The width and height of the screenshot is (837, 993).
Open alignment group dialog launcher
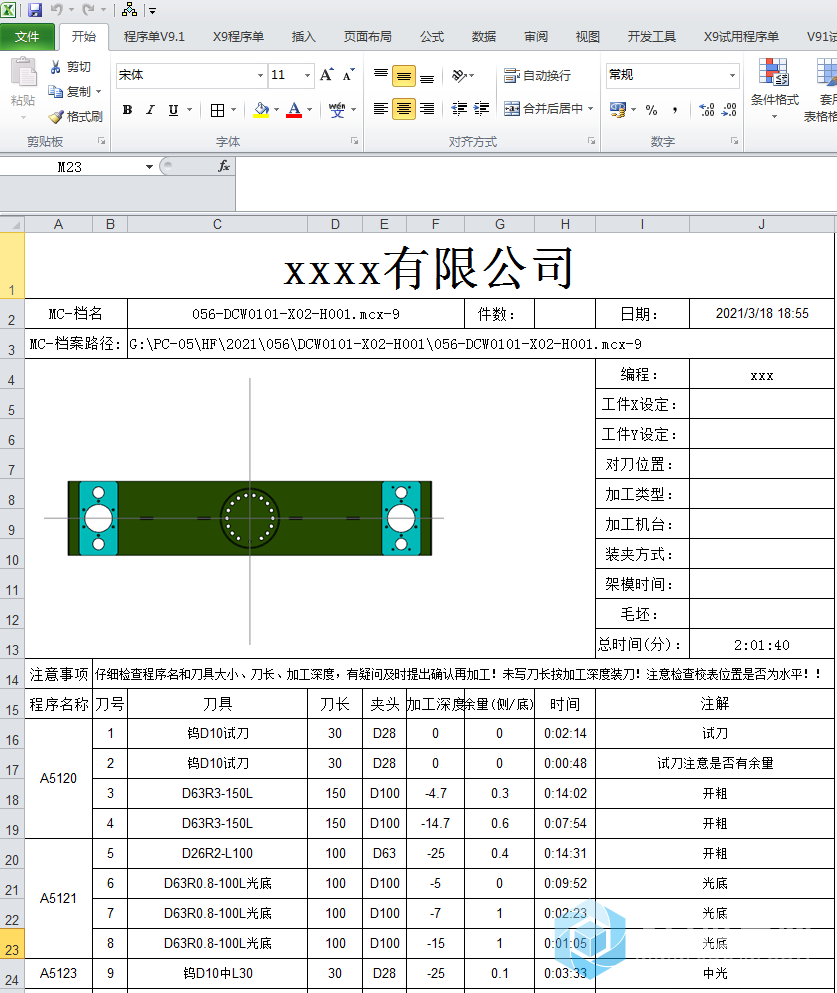[591, 141]
